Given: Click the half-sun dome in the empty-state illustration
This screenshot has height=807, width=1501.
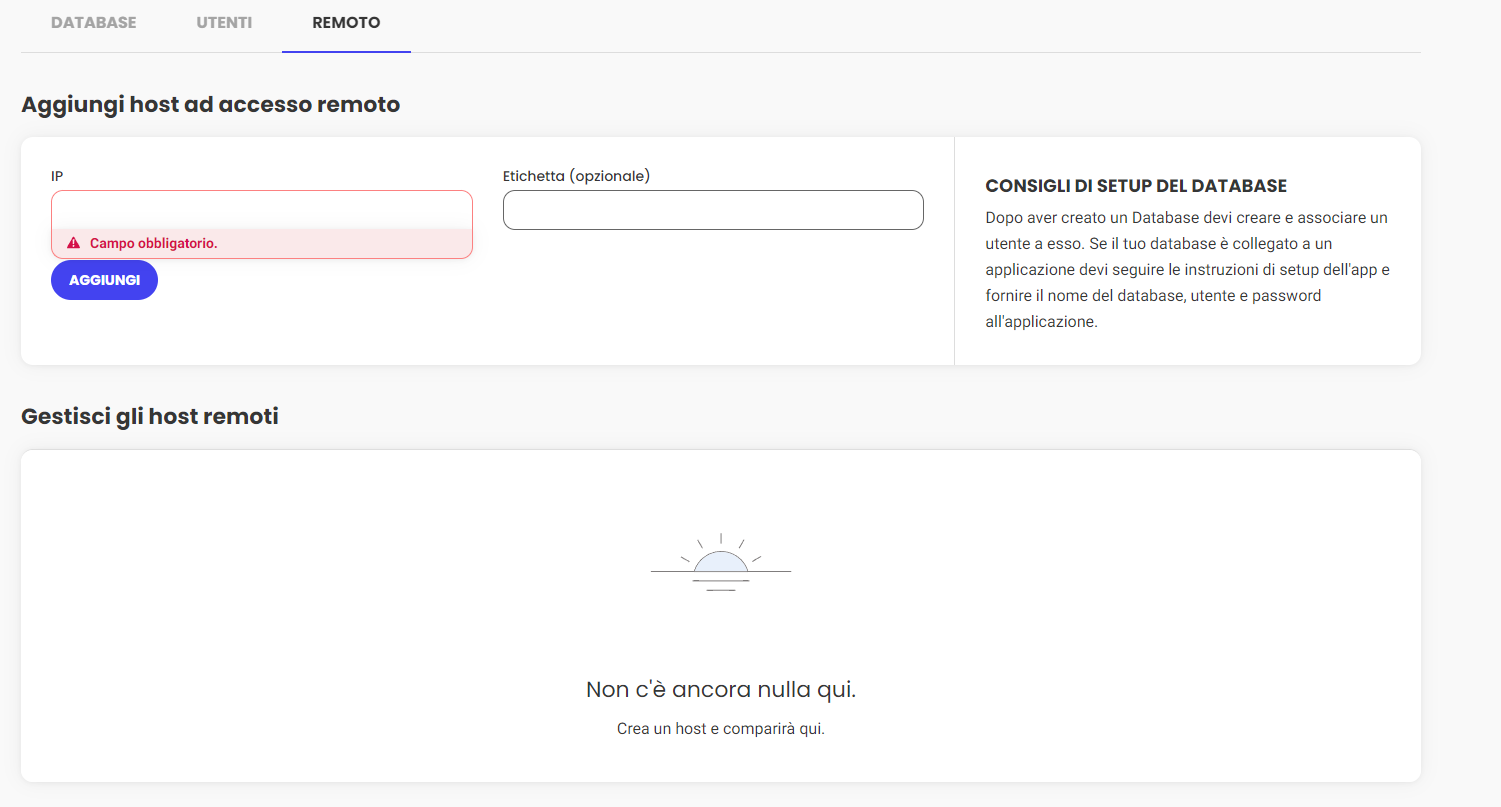Looking at the screenshot, I should coord(721,563).
